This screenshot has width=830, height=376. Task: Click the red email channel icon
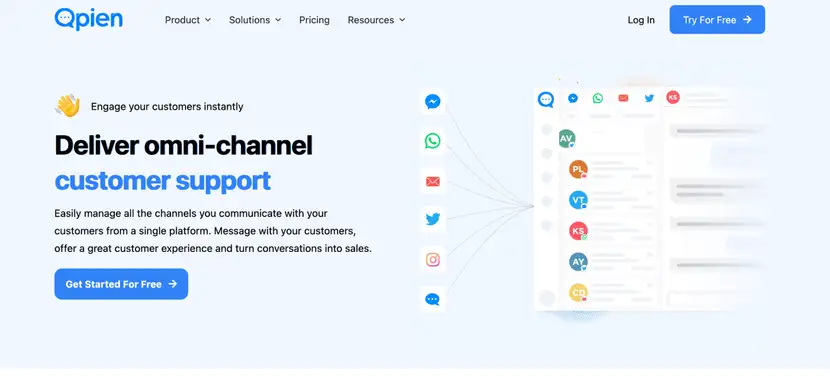pos(433,182)
